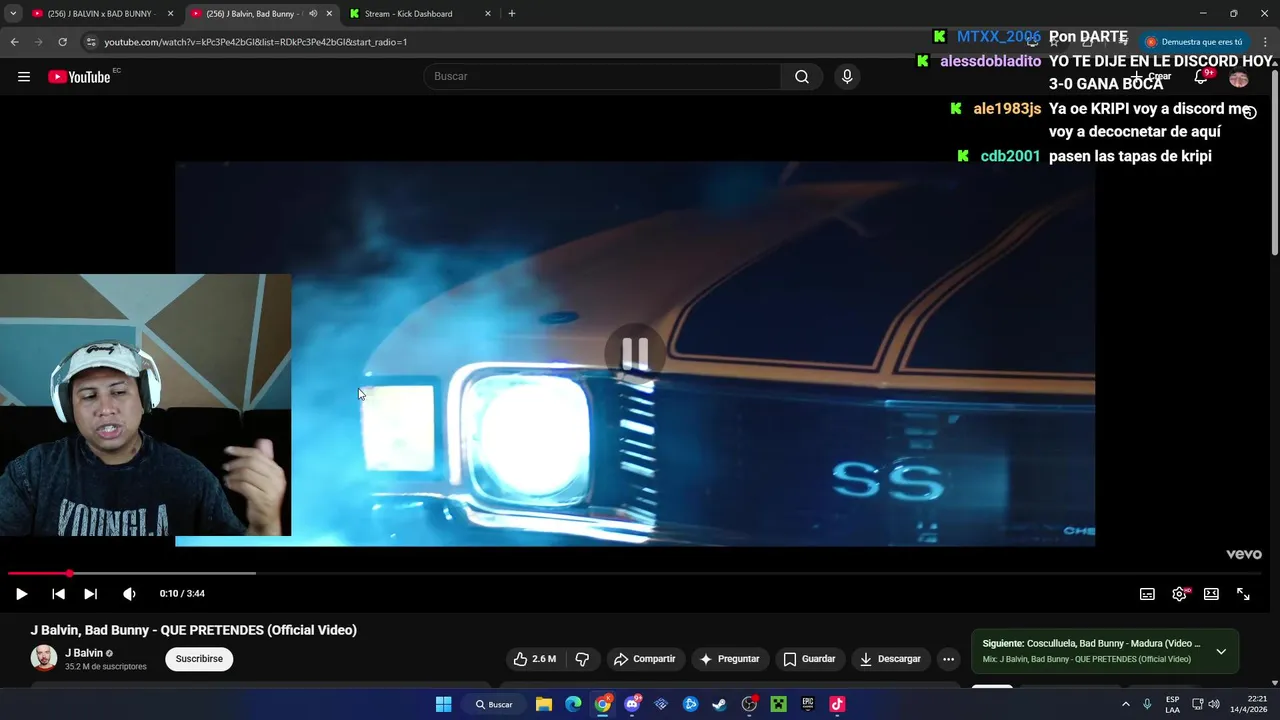
Task: Play the paused video
Action: click(x=21, y=594)
